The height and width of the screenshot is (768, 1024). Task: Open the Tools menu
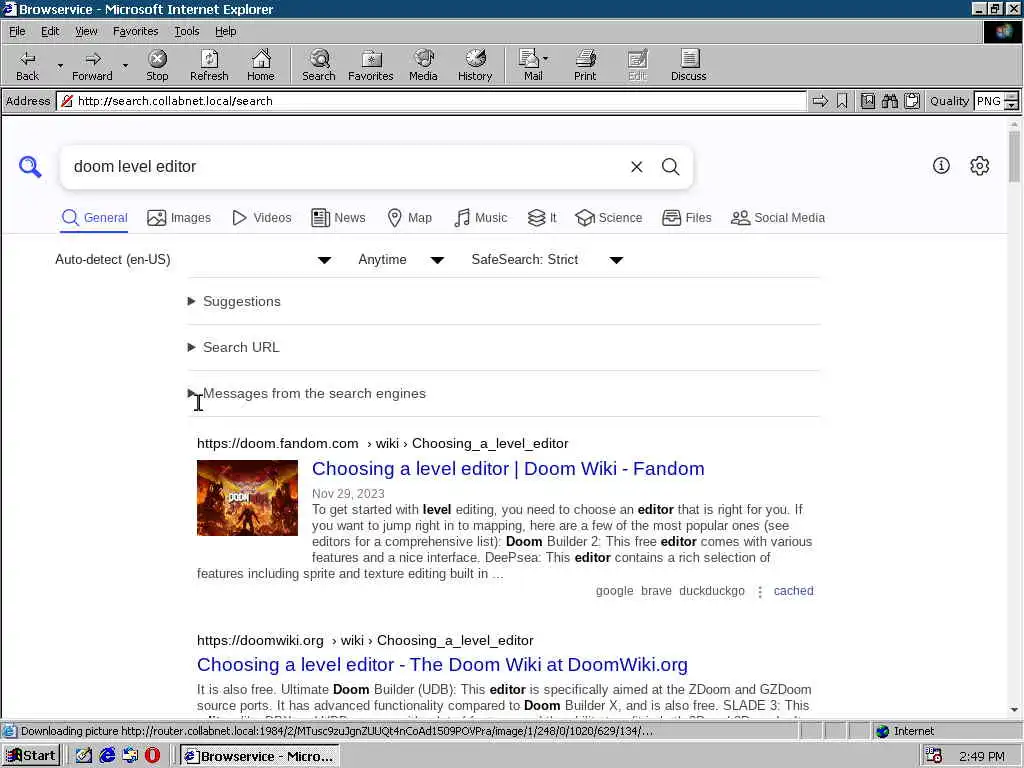click(x=186, y=31)
